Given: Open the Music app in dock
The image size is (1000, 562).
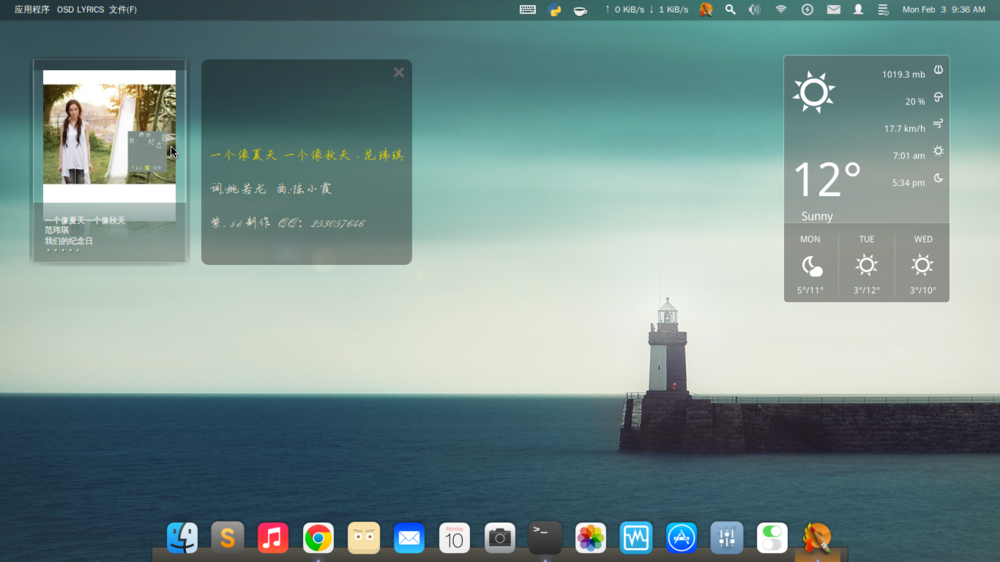Looking at the screenshot, I should [273, 538].
